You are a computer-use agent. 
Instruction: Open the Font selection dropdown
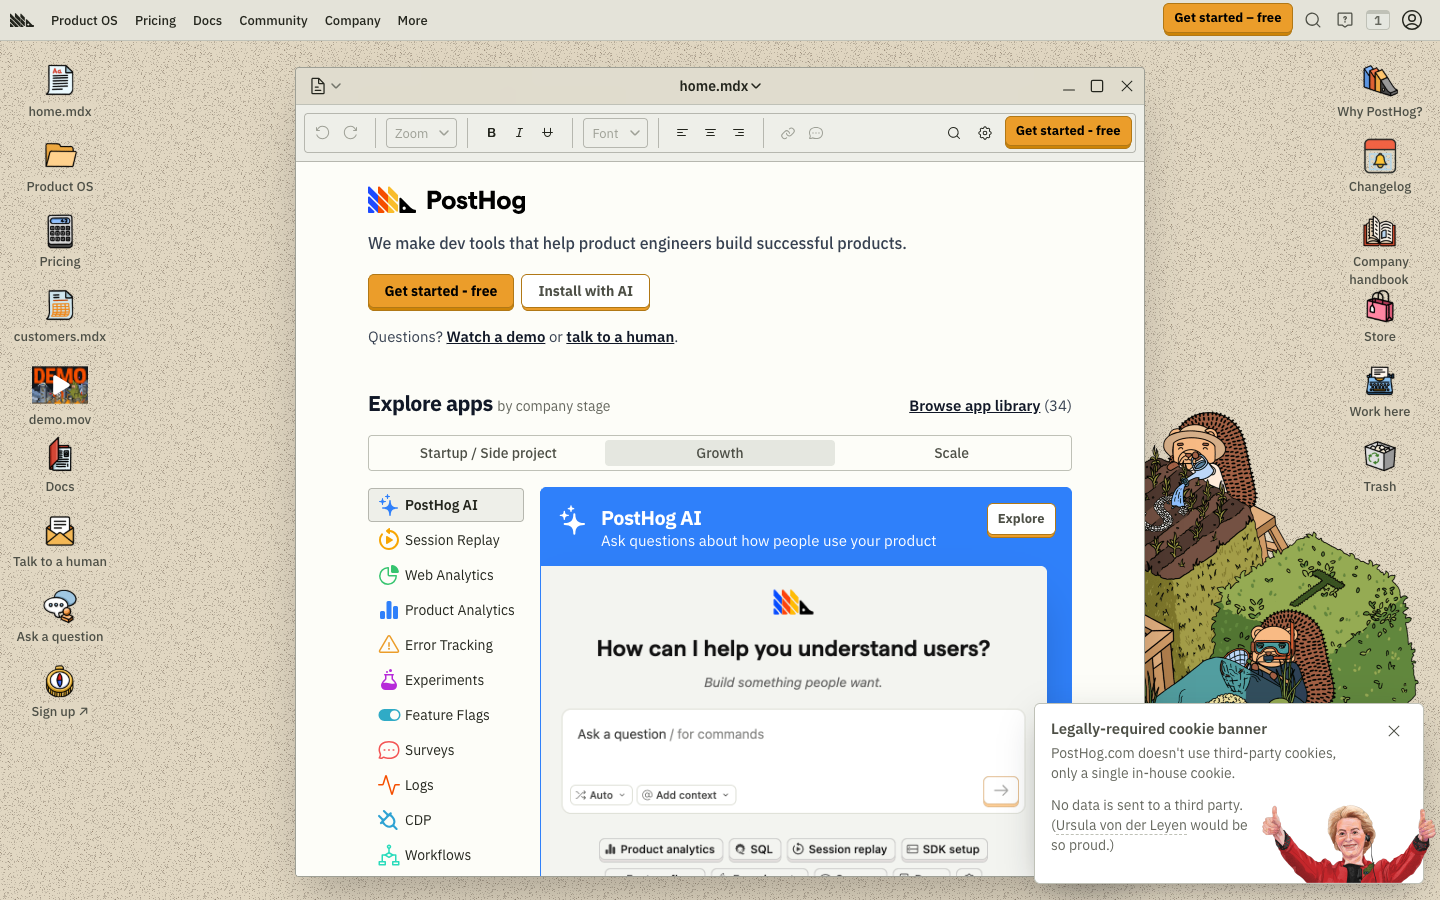(x=615, y=132)
